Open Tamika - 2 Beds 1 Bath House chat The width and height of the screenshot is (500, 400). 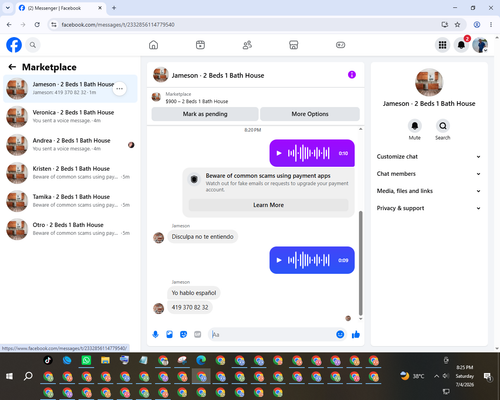click(x=70, y=201)
